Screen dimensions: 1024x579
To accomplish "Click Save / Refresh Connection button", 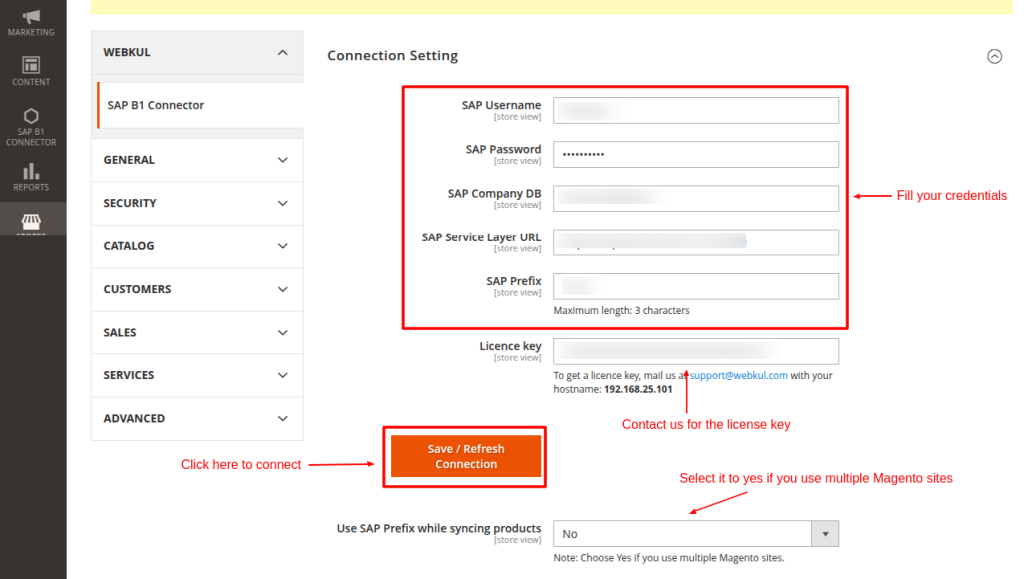I will pyautogui.click(x=465, y=456).
